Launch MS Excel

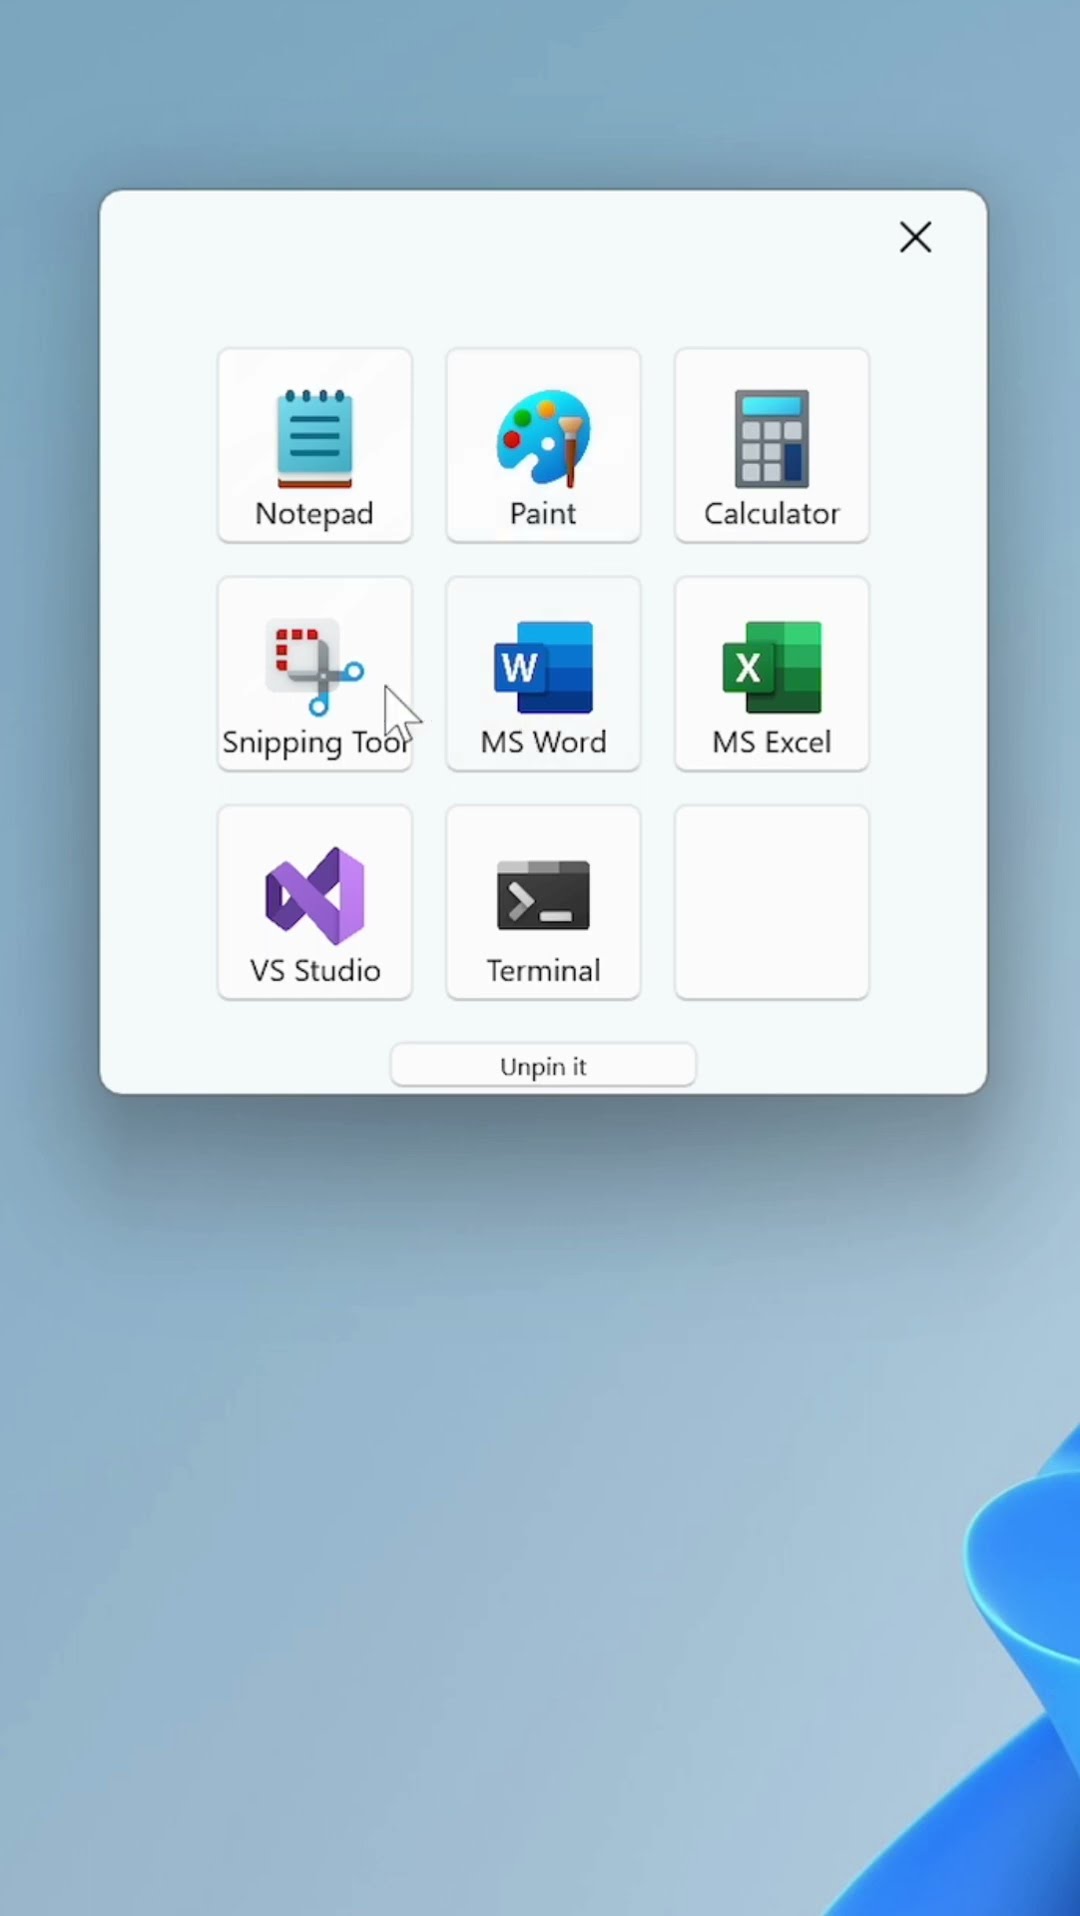point(772,673)
